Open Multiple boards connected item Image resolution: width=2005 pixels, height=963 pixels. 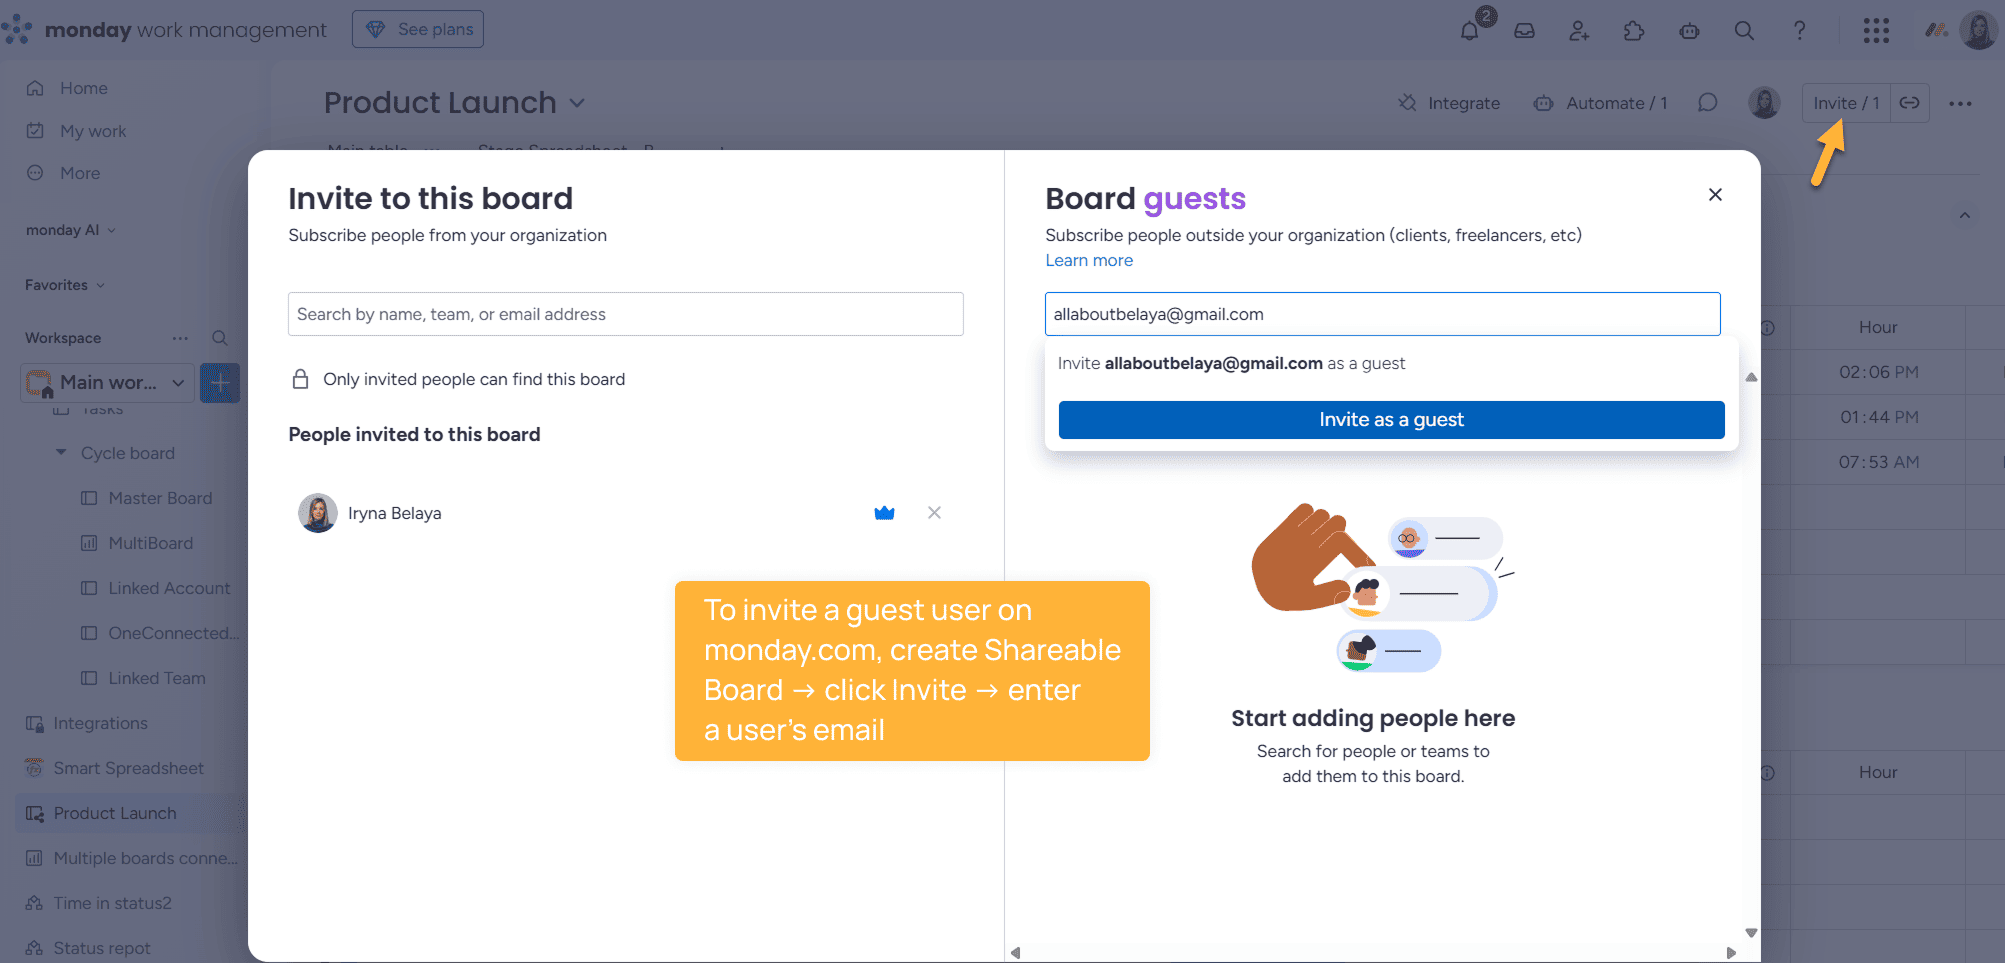coord(145,858)
